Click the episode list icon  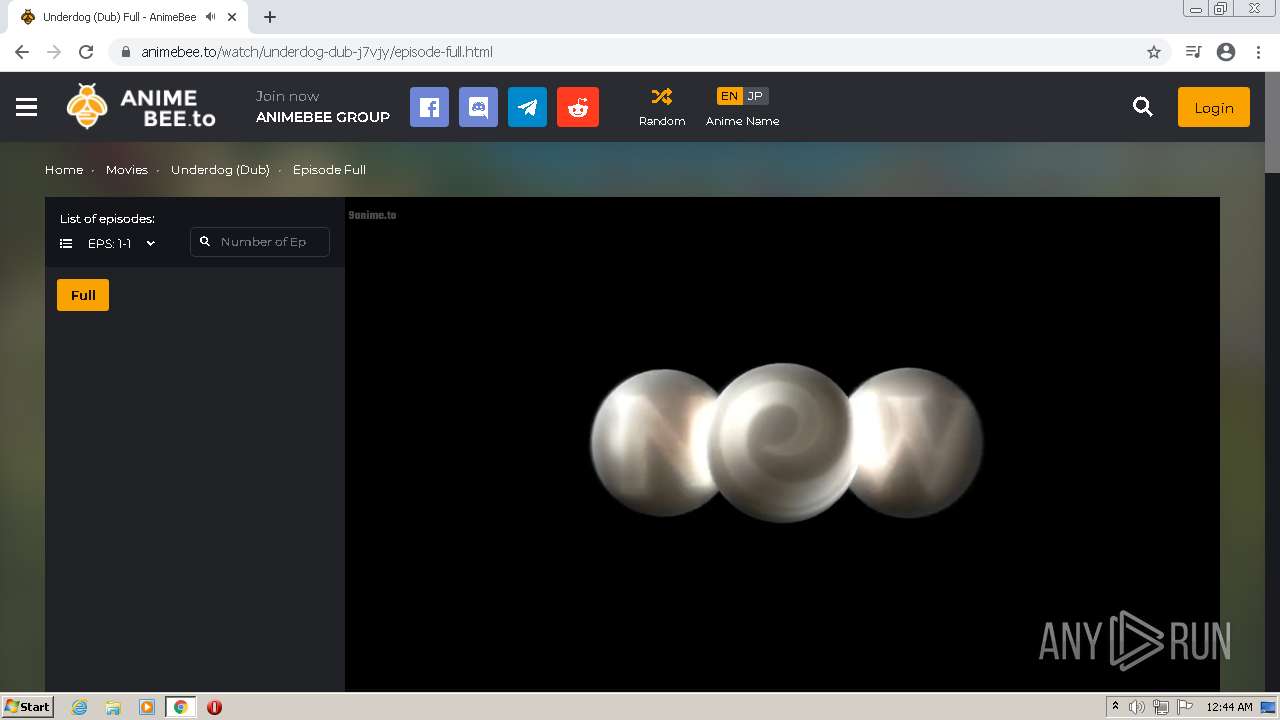[x=66, y=243]
